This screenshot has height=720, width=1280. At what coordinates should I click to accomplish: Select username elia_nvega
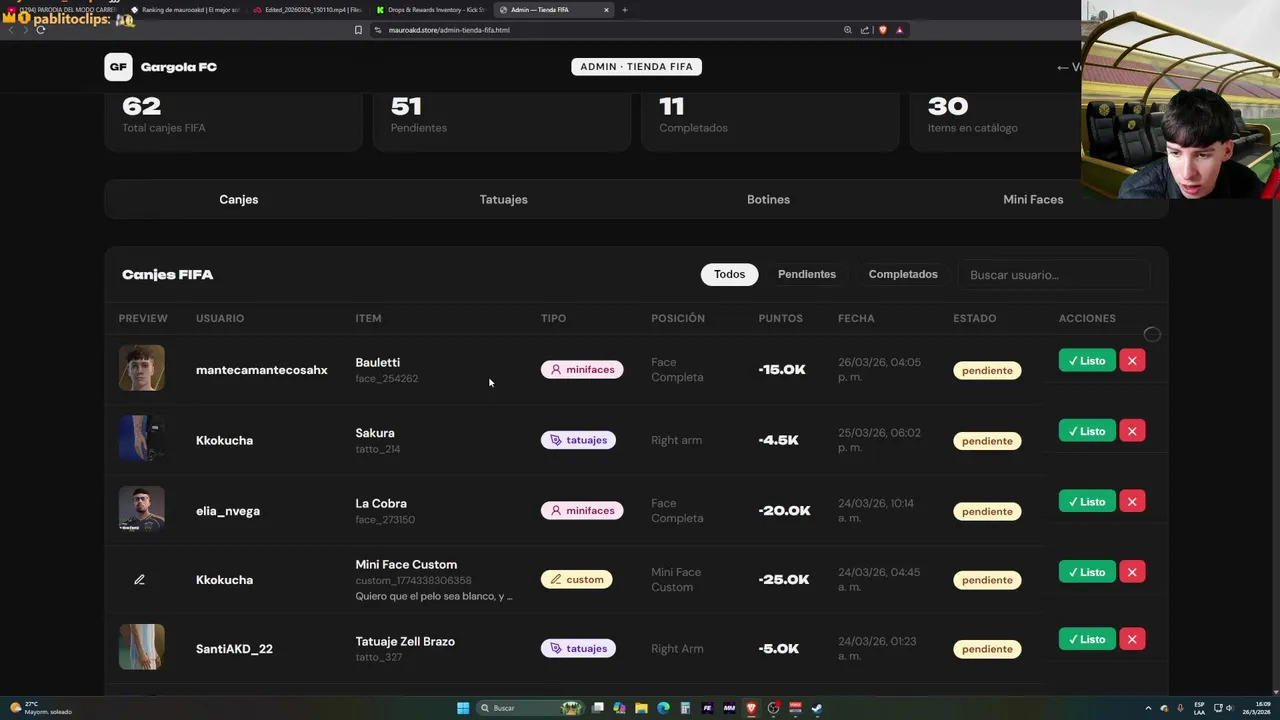pyautogui.click(x=228, y=511)
